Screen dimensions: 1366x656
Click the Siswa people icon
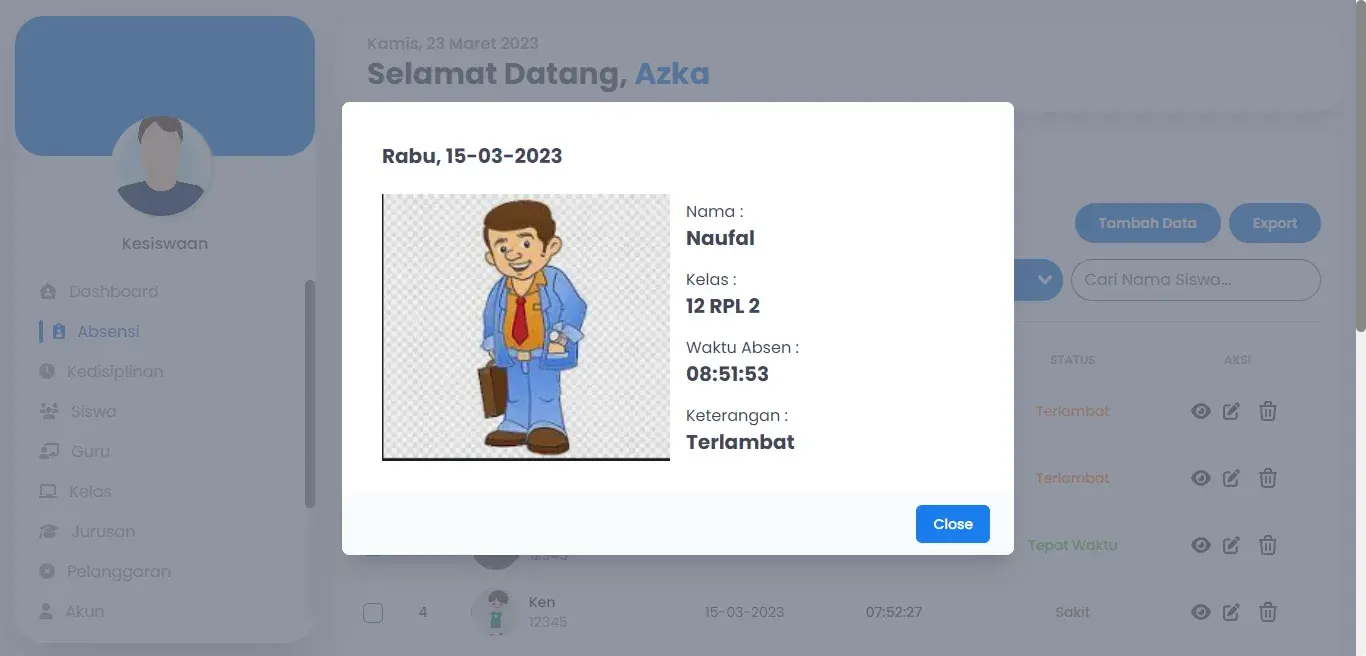[48, 412]
